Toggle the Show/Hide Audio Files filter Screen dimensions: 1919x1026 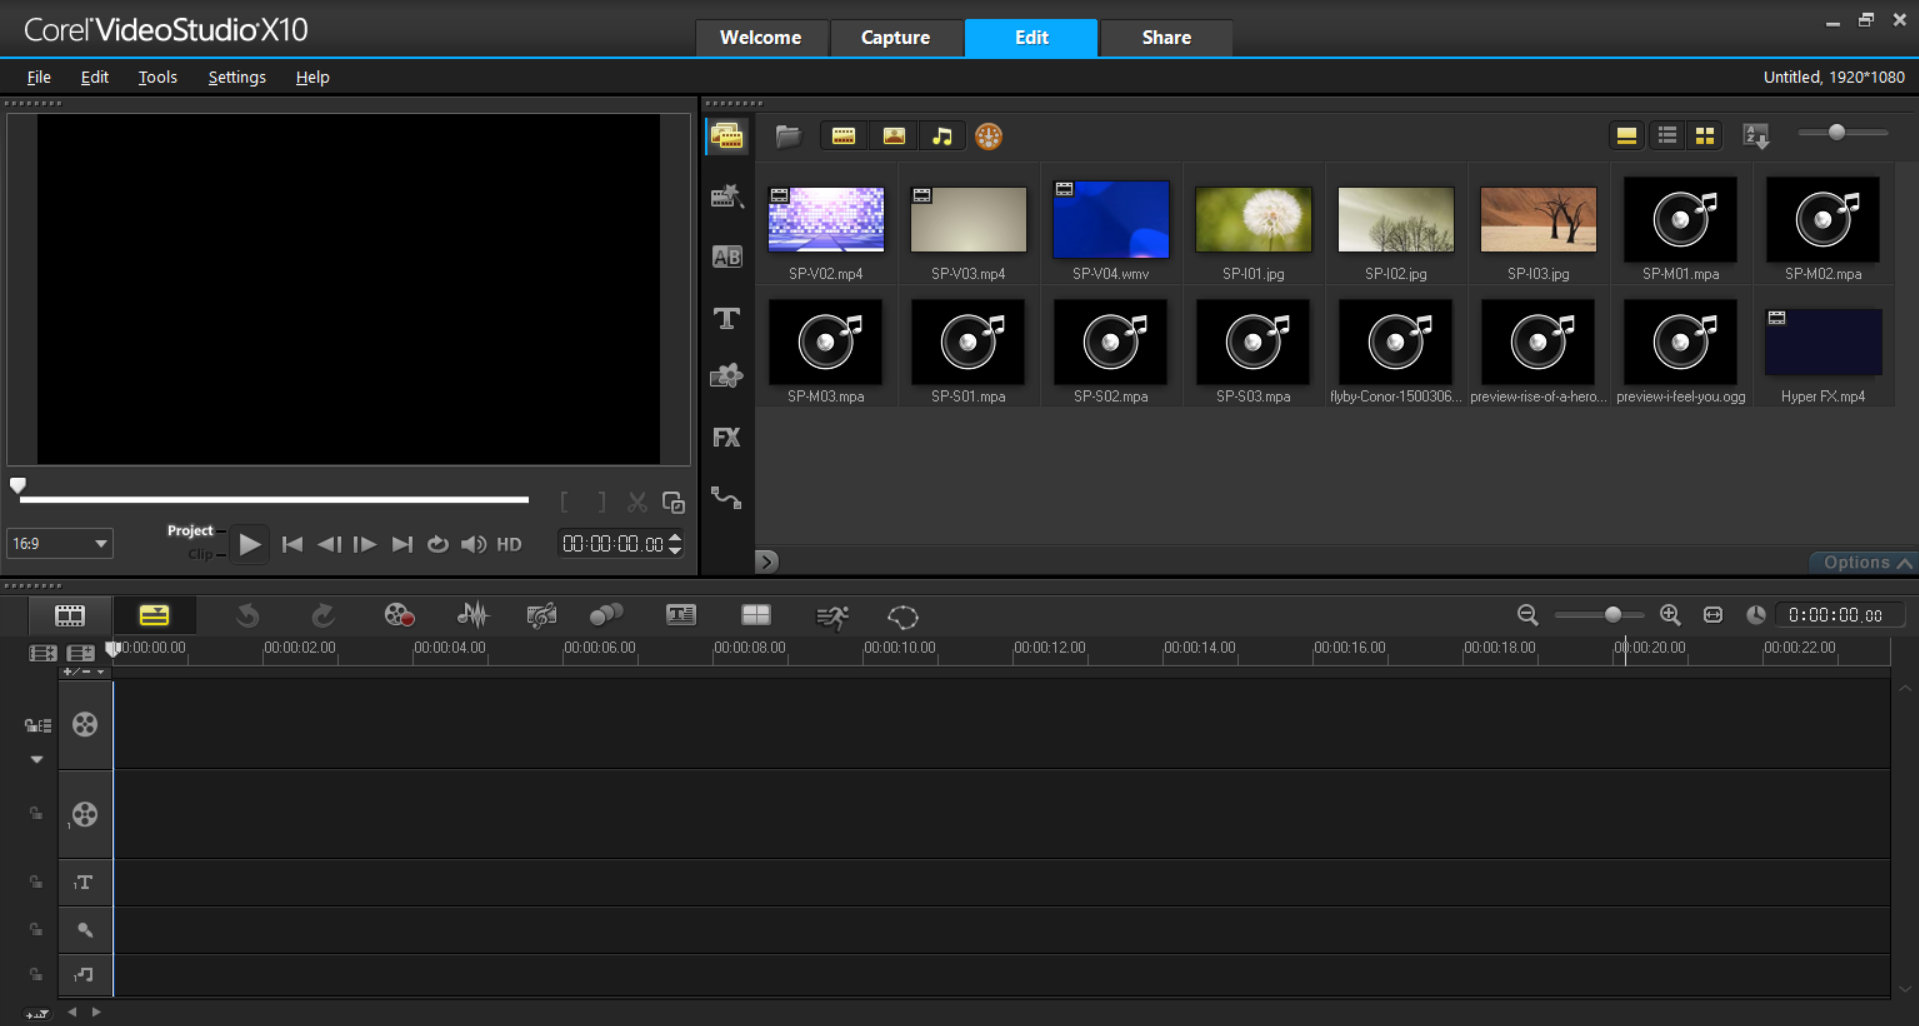[942, 136]
